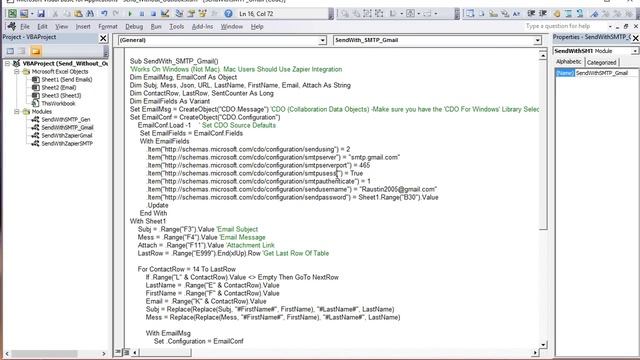Click the Parameter Info icon on the Edit toolbar

tap(504, 13)
